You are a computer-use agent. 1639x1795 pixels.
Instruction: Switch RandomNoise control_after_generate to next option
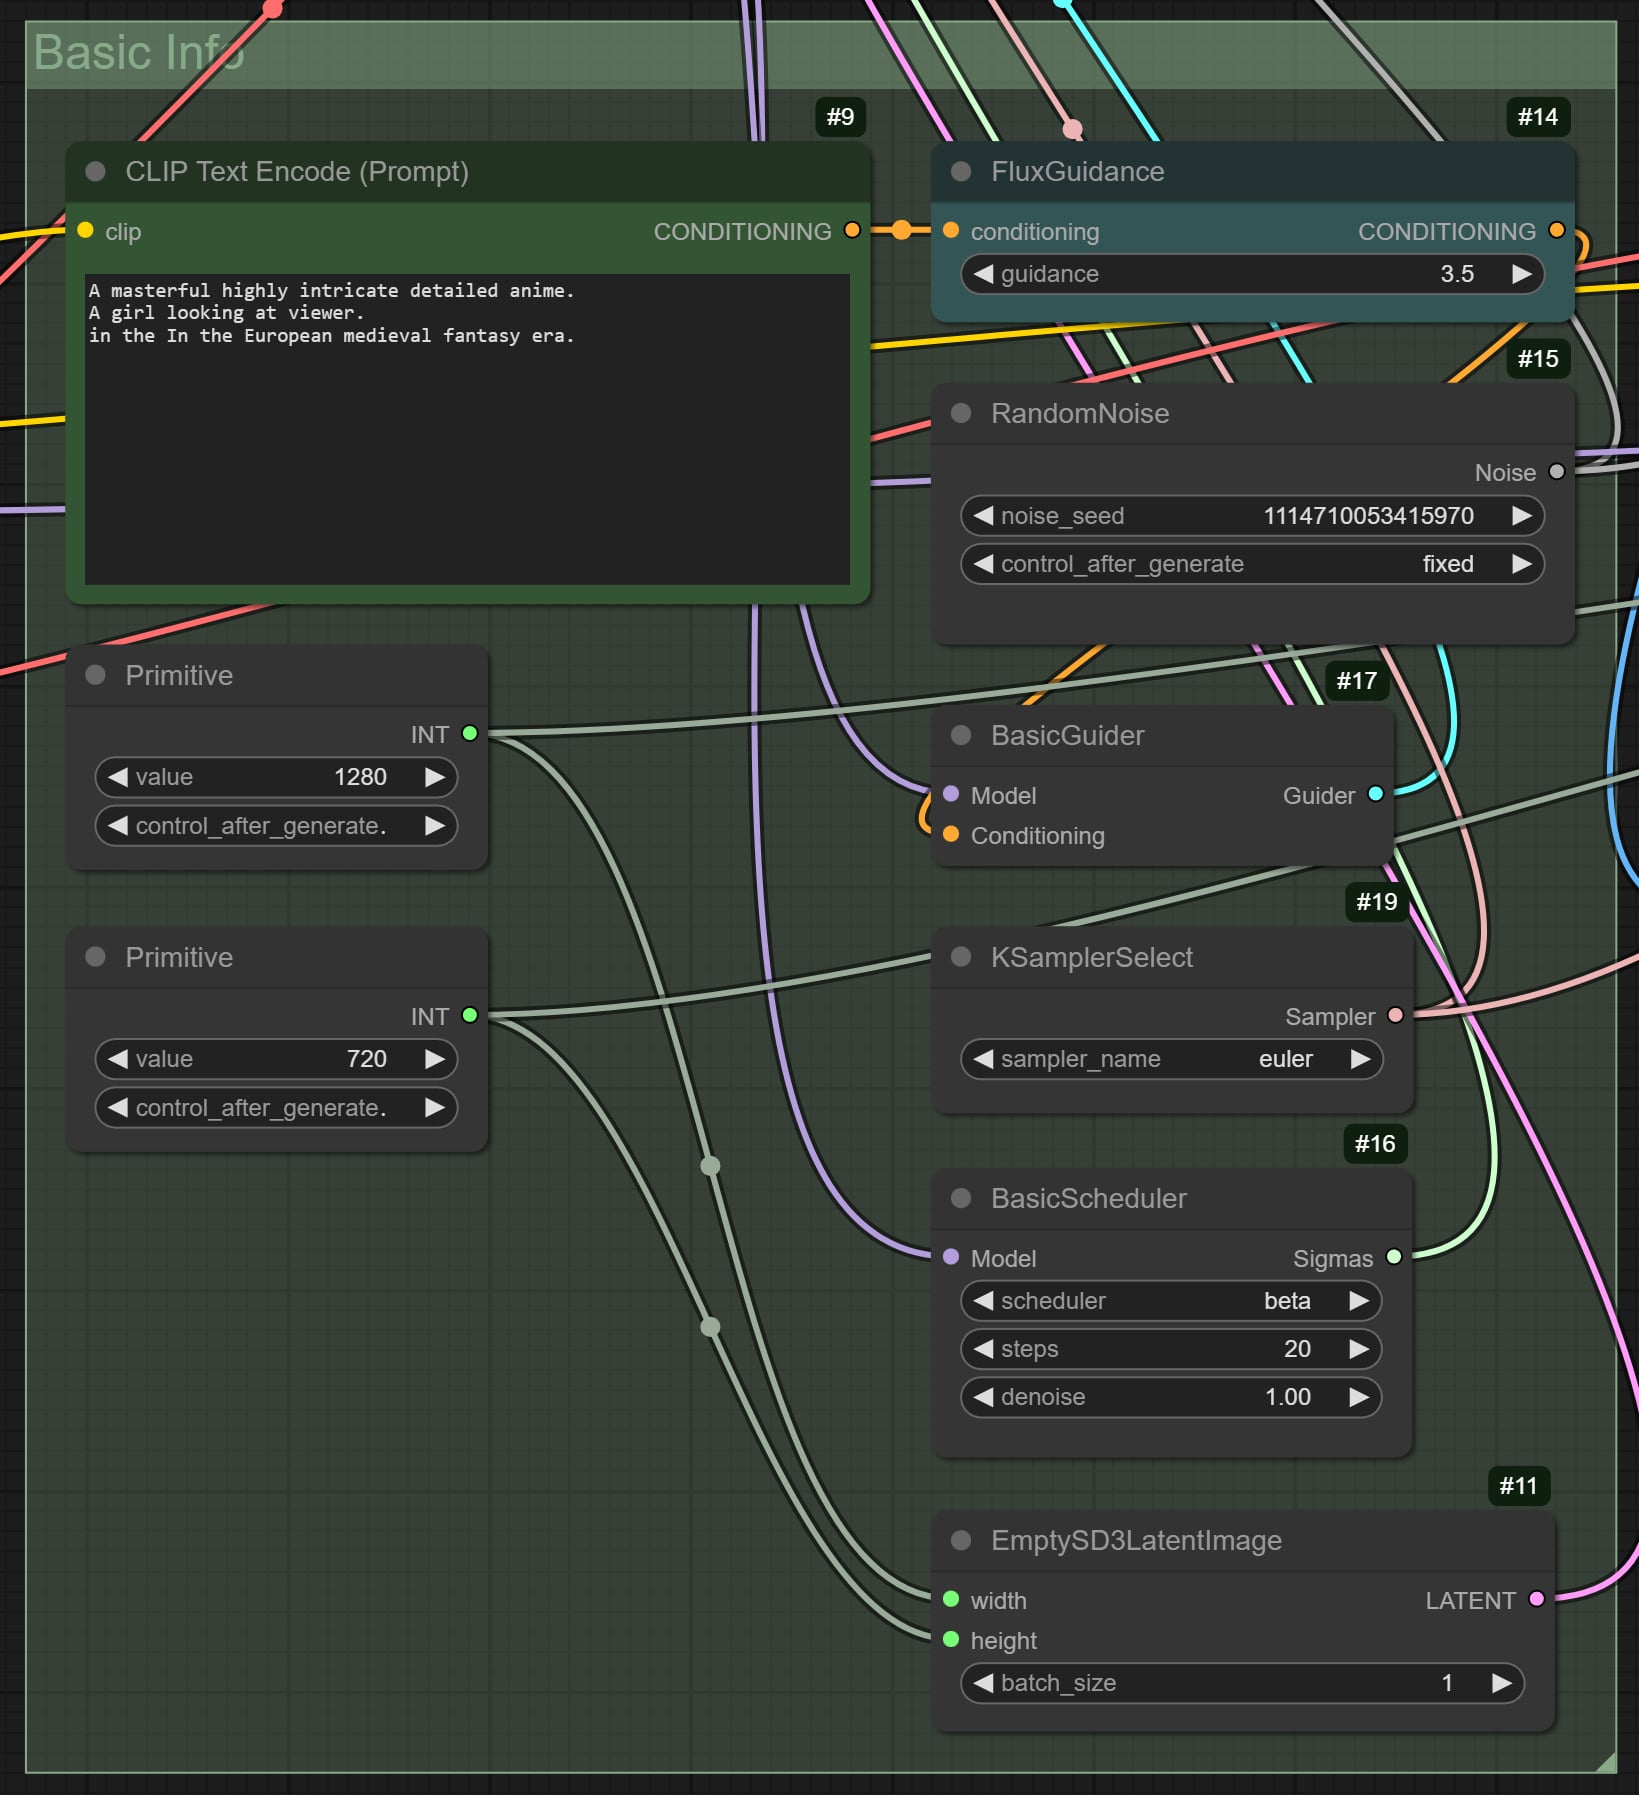tap(1521, 564)
